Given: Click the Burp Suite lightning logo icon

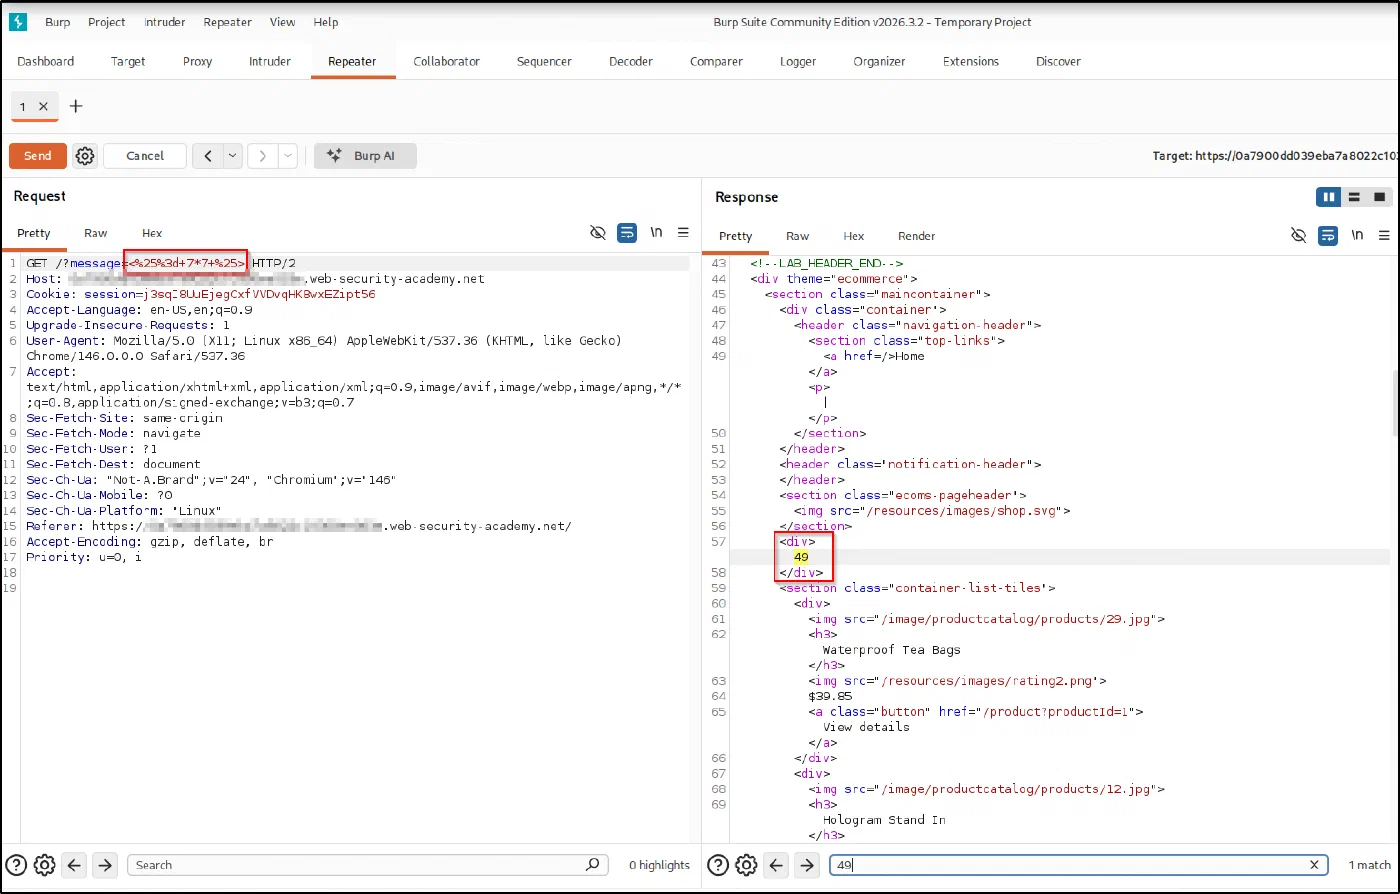Looking at the screenshot, I should [x=17, y=21].
